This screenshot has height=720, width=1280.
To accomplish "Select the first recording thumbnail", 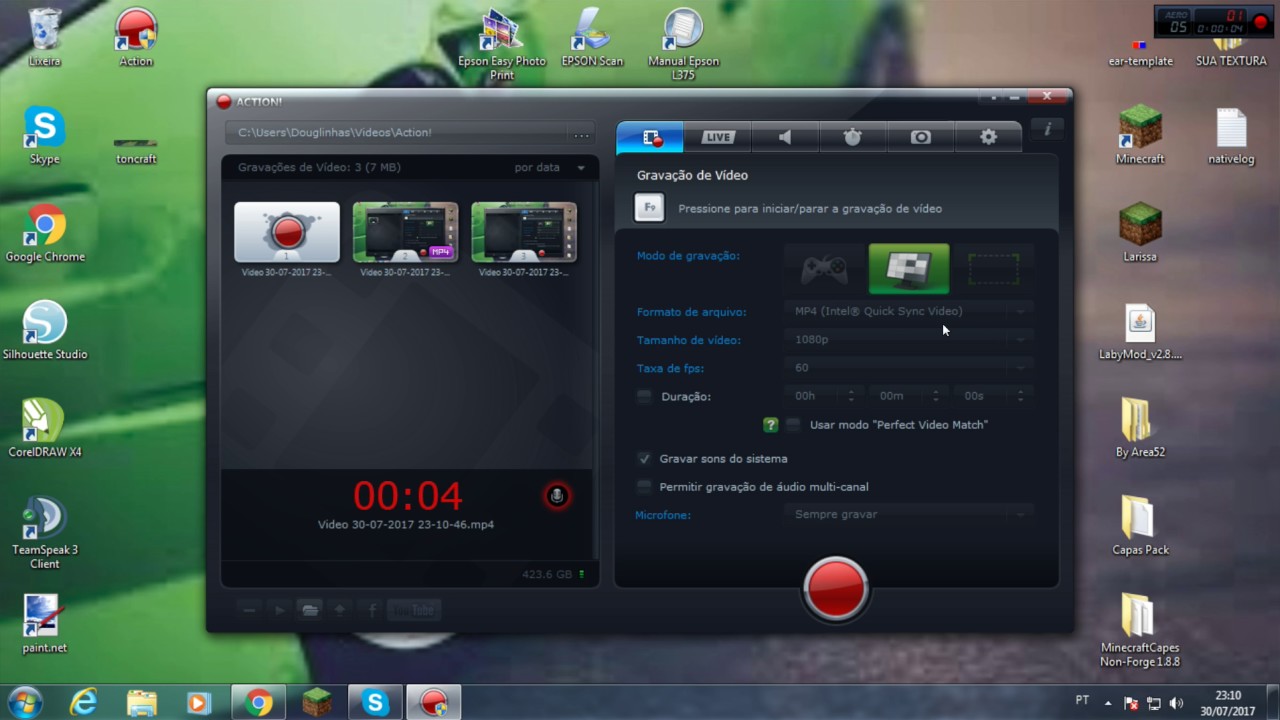I will (287, 232).
